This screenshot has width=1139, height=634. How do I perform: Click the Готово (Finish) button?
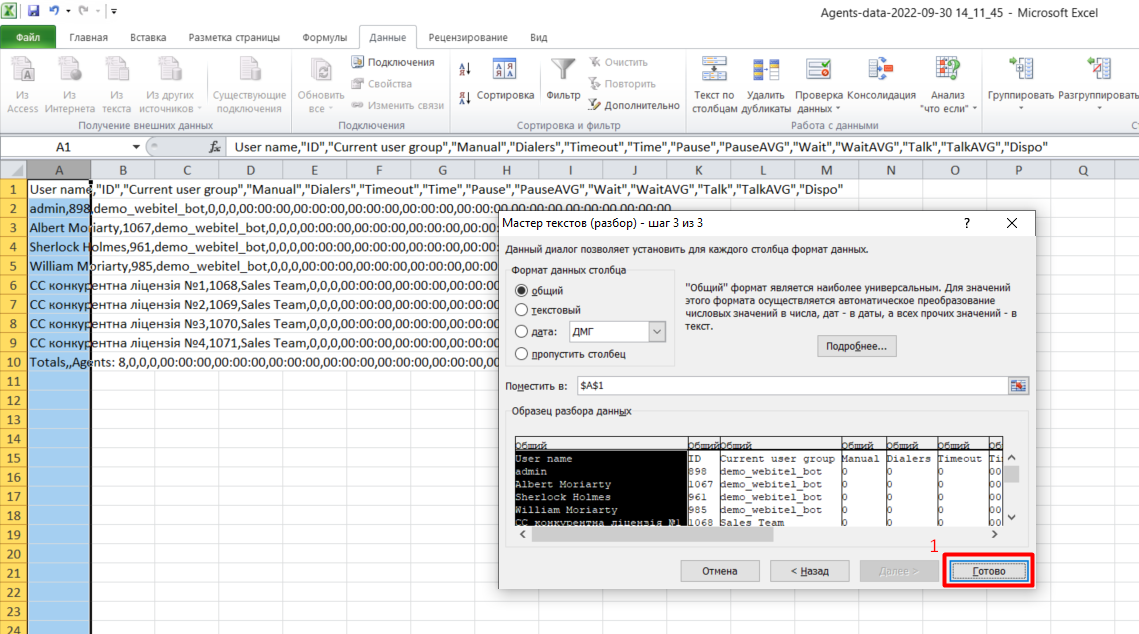pos(989,571)
